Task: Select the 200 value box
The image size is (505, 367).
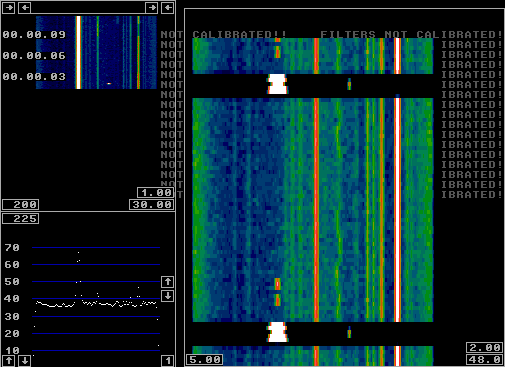Action: coord(21,204)
